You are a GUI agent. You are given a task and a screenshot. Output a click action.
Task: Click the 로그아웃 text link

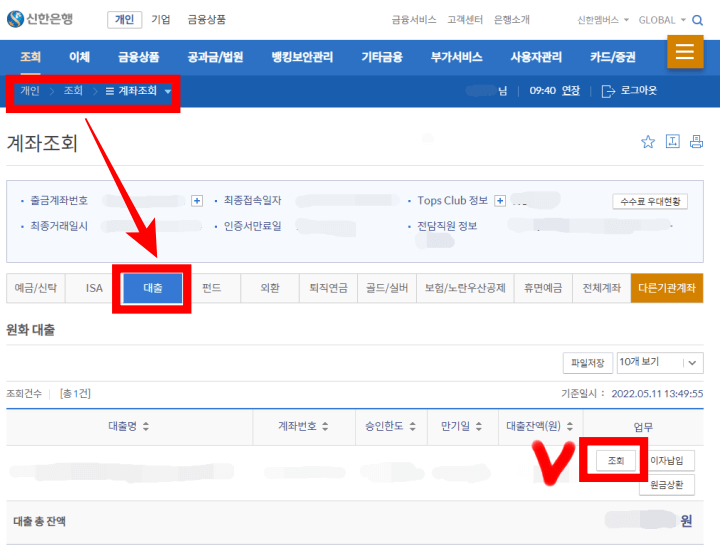coord(639,90)
